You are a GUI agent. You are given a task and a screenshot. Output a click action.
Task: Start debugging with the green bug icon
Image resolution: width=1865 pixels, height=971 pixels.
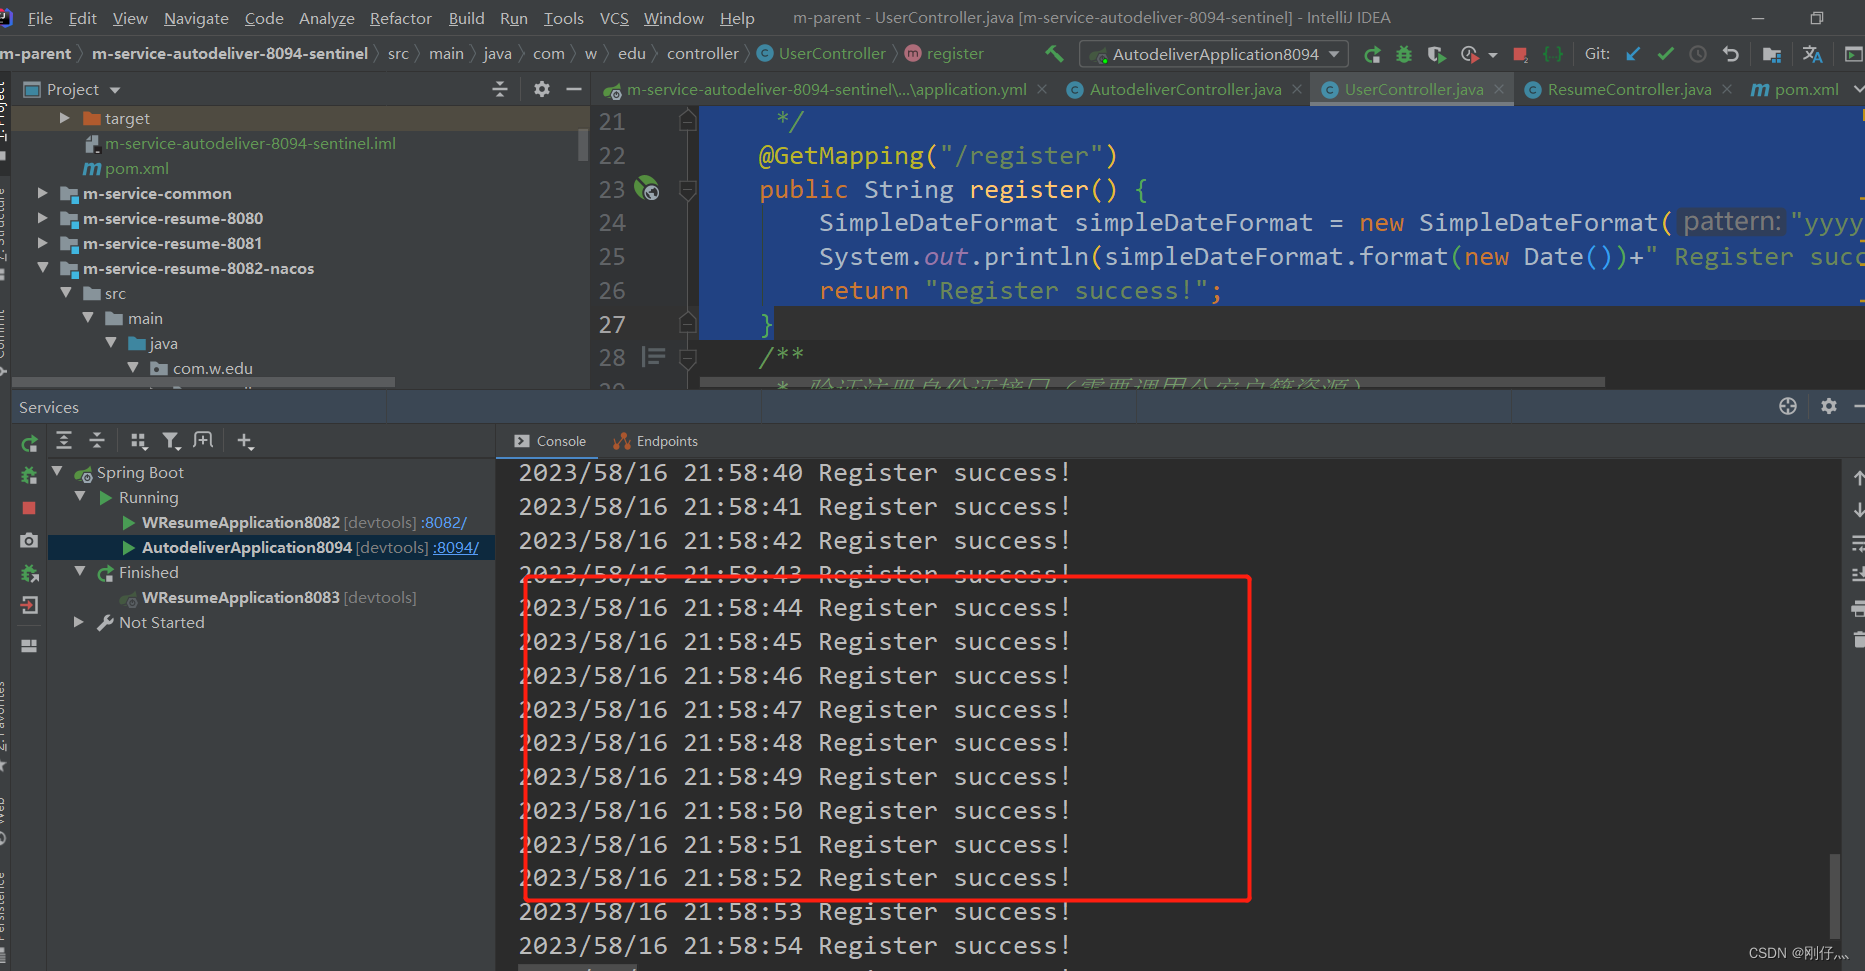pyautogui.click(x=1404, y=54)
